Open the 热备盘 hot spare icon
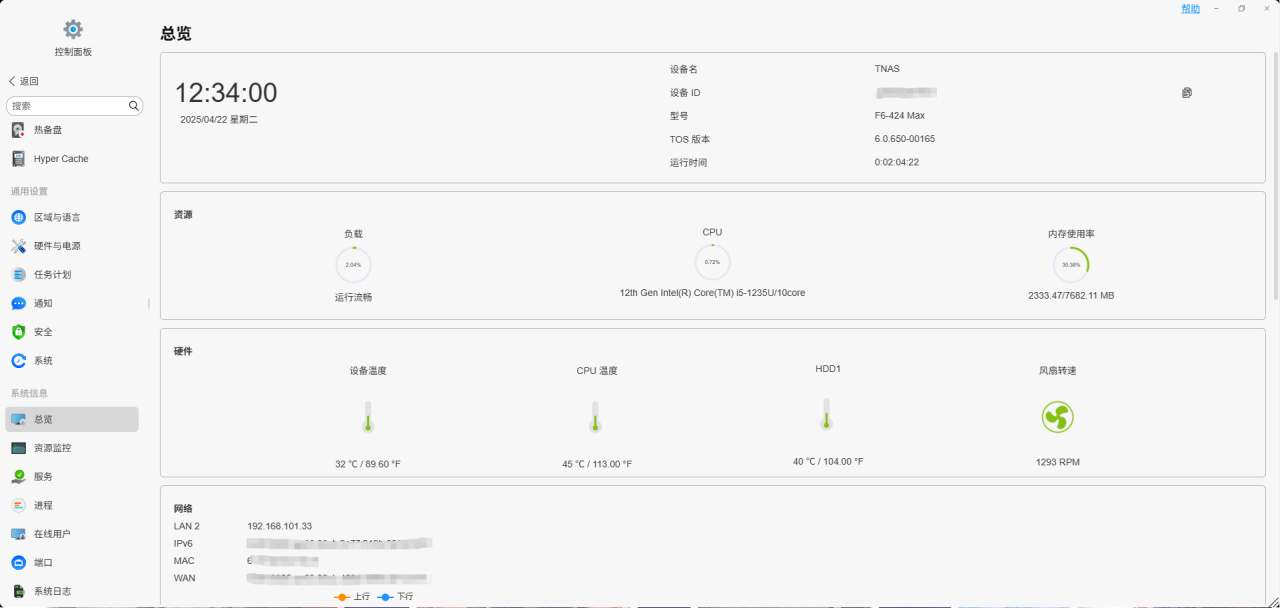The image size is (1280, 608). pyautogui.click(x=18, y=130)
